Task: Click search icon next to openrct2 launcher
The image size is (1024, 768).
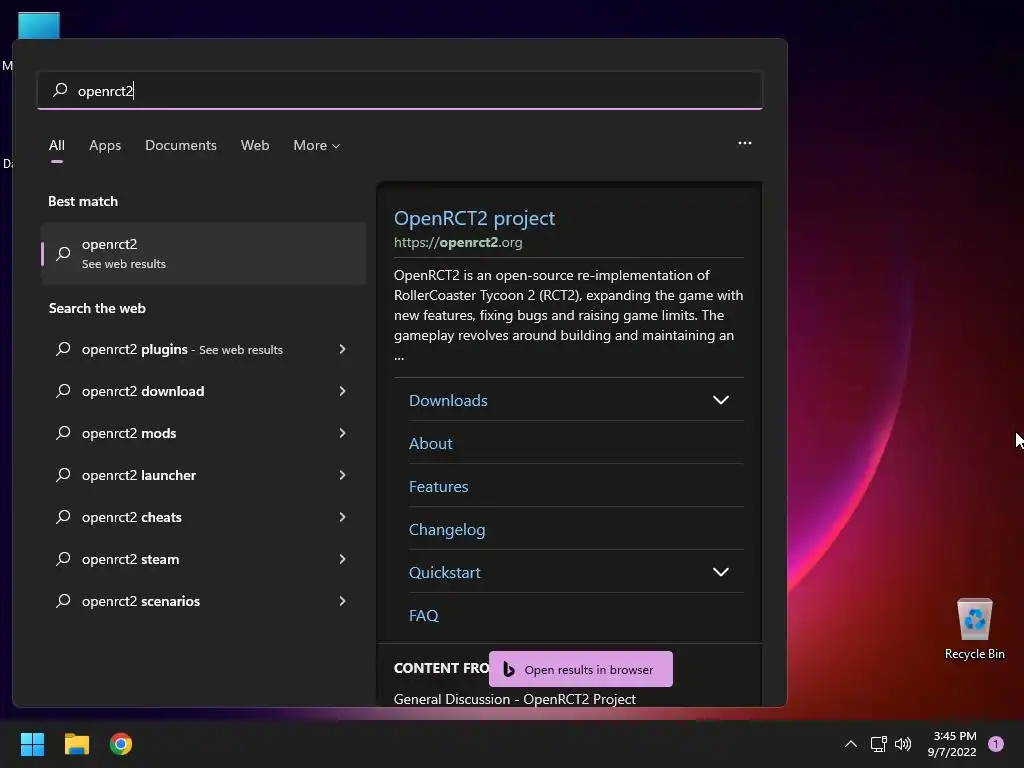Action: pos(63,475)
